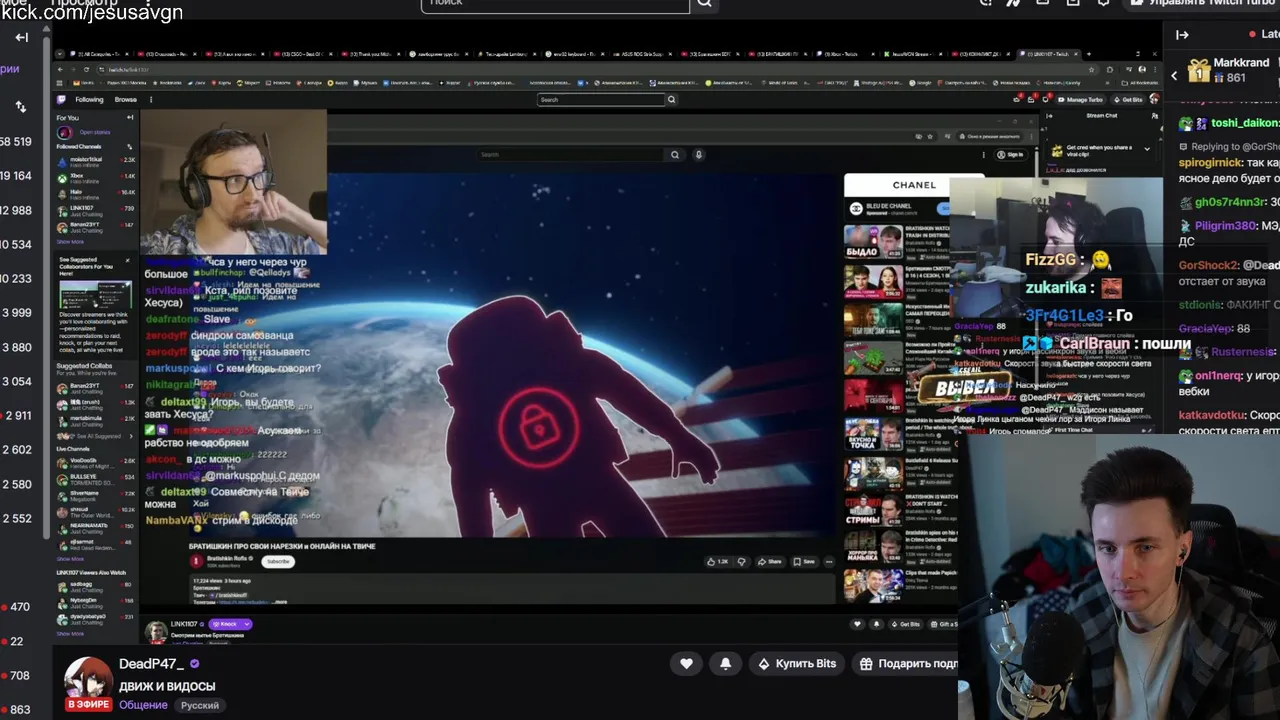
Task: Open Browse tab in inner Twitch window
Action: [126, 99]
